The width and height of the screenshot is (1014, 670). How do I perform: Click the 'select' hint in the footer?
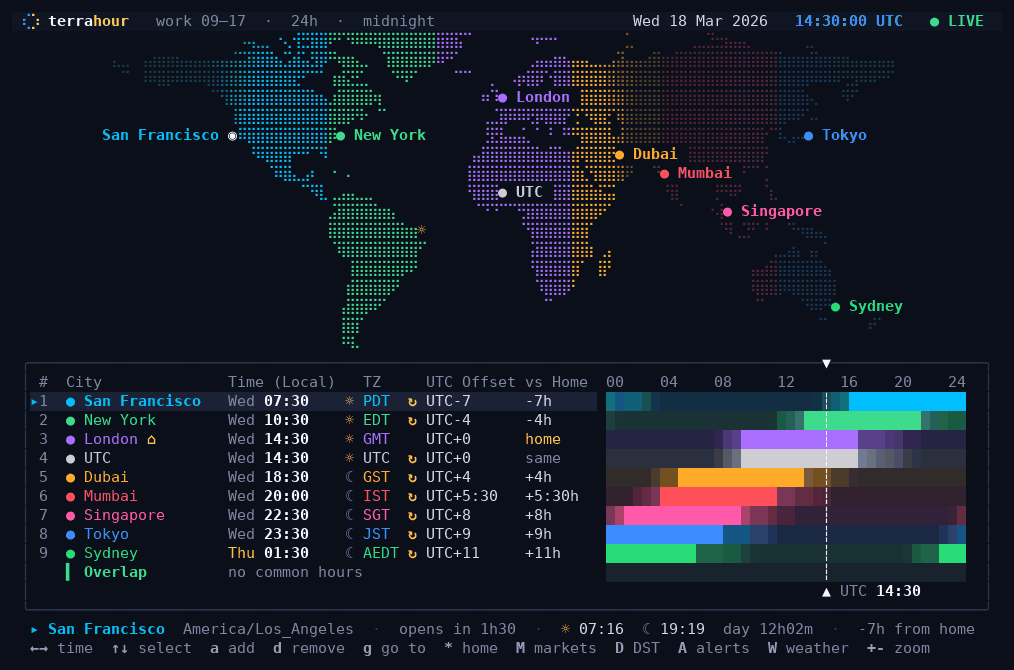pyautogui.click(x=151, y=648)
